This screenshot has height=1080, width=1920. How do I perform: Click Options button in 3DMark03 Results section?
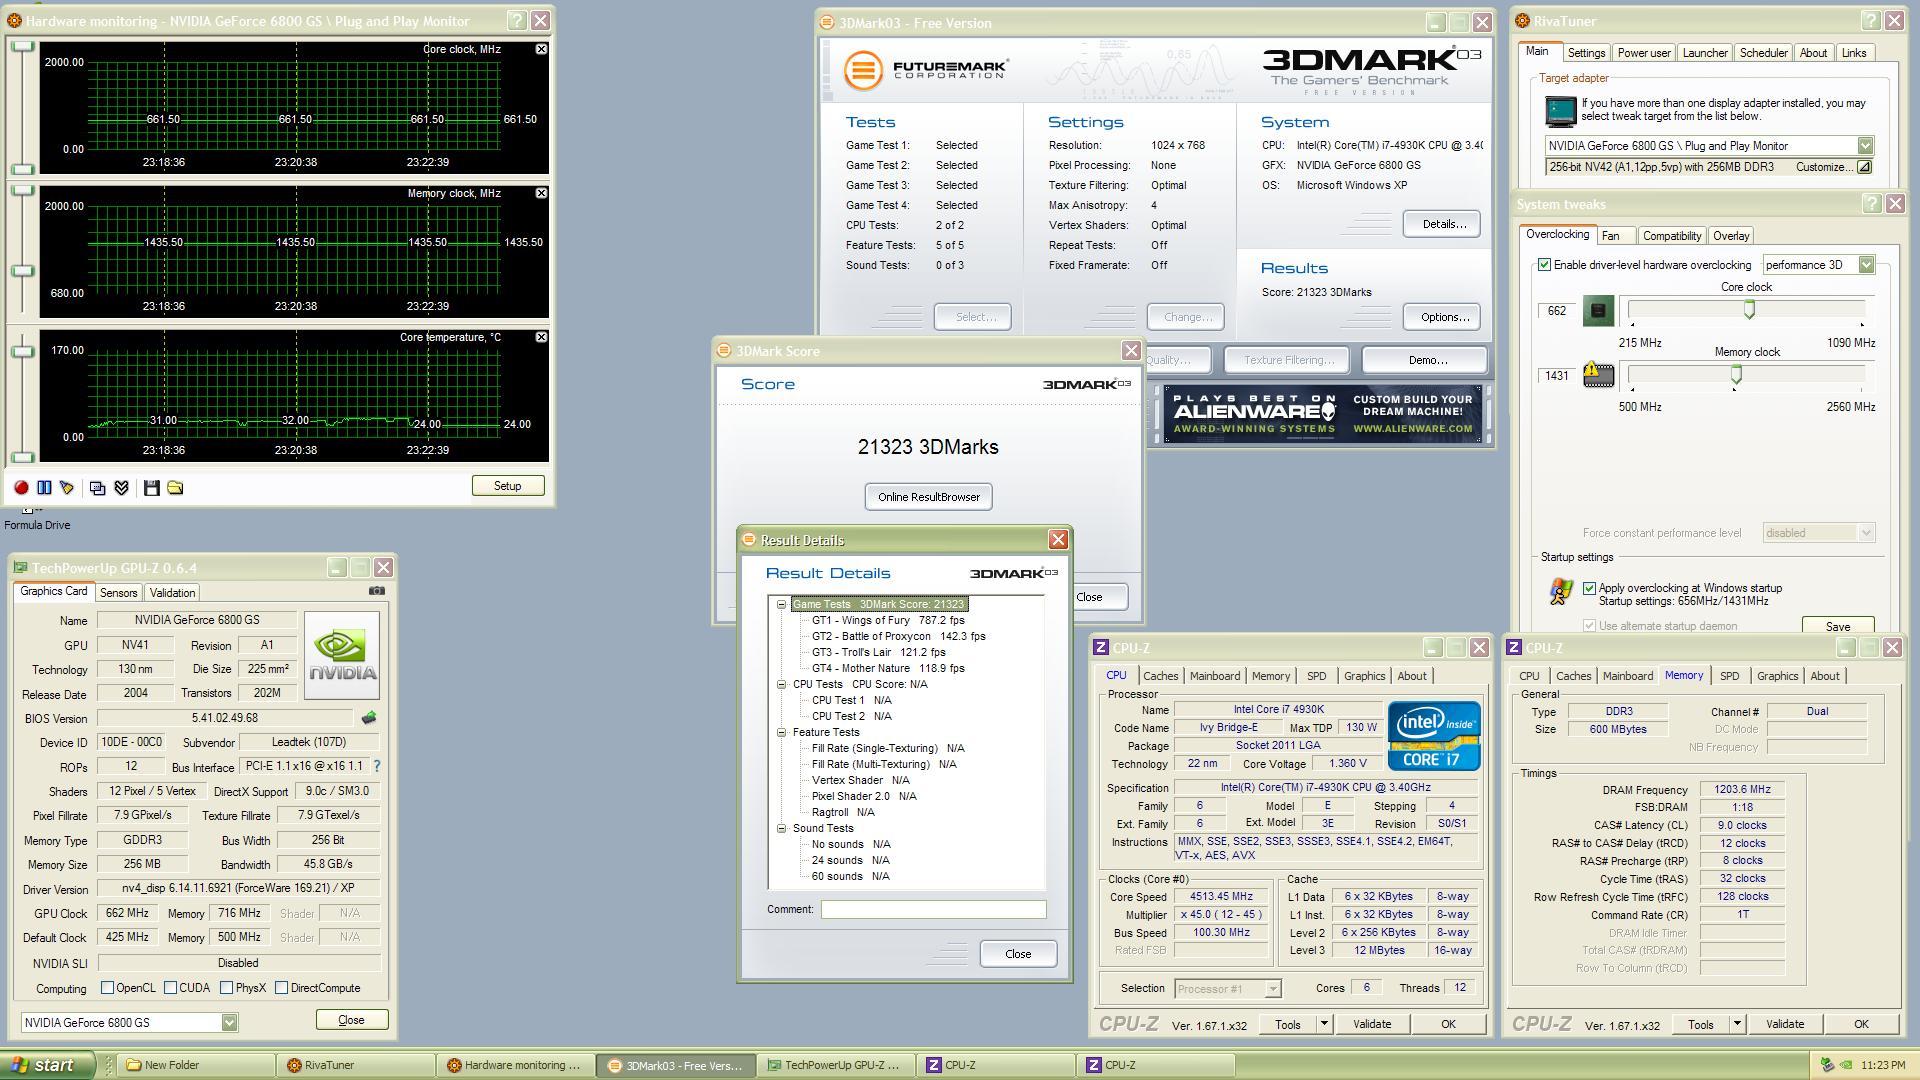coord(1443,317)
